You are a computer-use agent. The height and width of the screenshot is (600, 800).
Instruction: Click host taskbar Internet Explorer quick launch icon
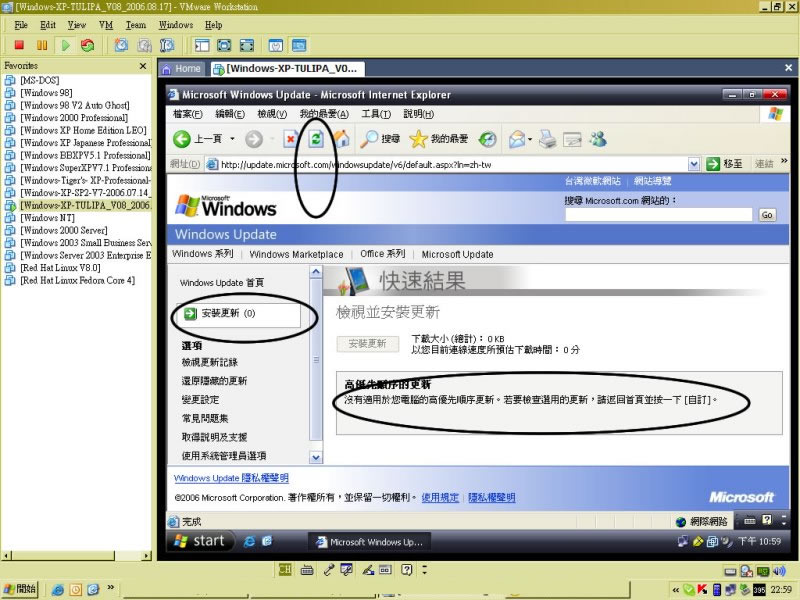(x=58, y=590)
